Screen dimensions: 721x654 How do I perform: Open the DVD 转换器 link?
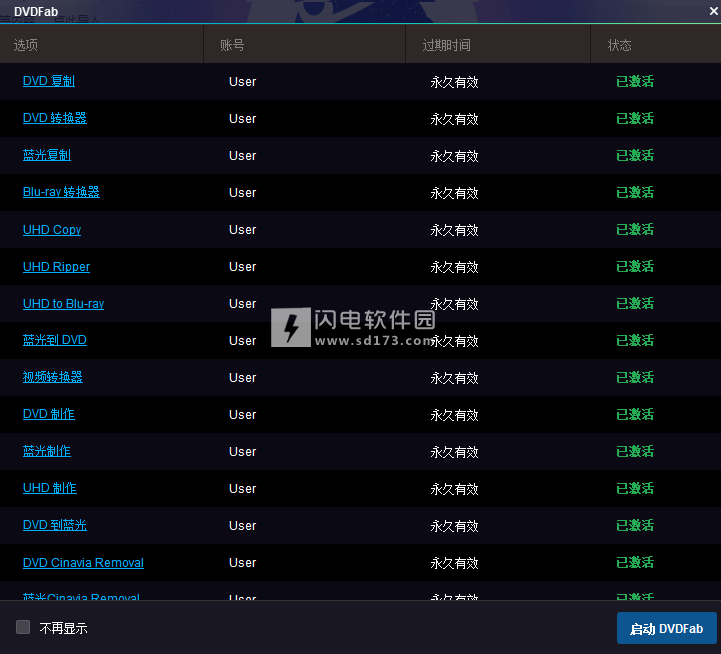[55, 118]
